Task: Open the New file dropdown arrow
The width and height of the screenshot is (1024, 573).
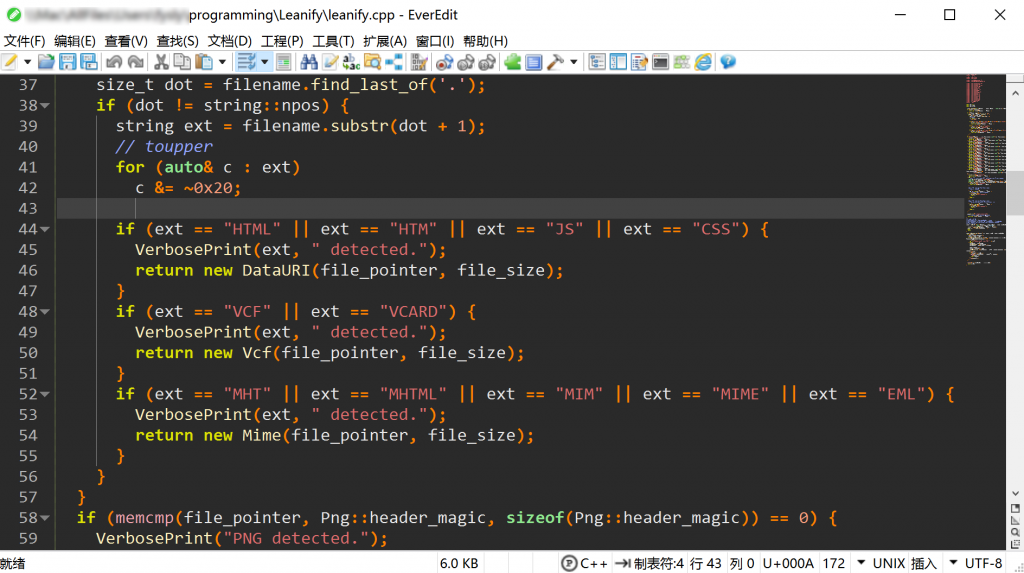Action: [27, 62]
